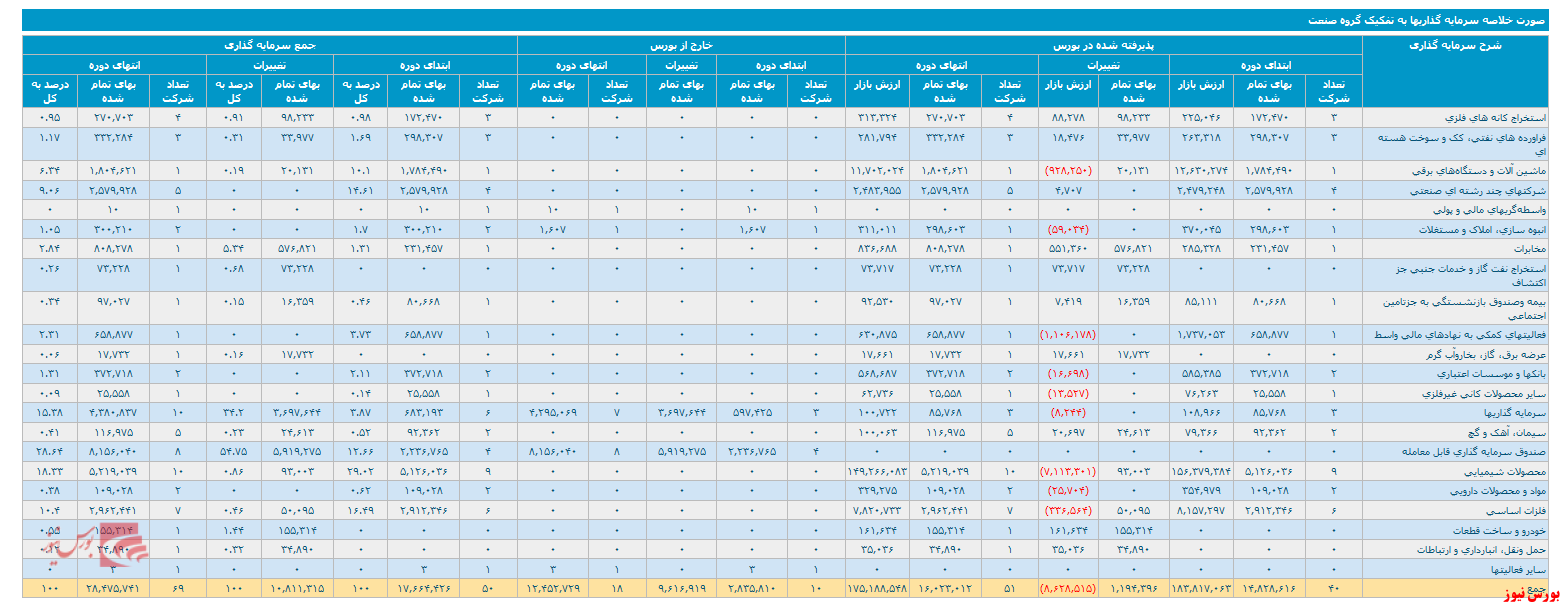Select market value '۱۴۹,۲۶۶,۰۸۳' in 'محصولات شیمیایی' row
This screenshot has width=1563, height=606.
pos(877,470)
